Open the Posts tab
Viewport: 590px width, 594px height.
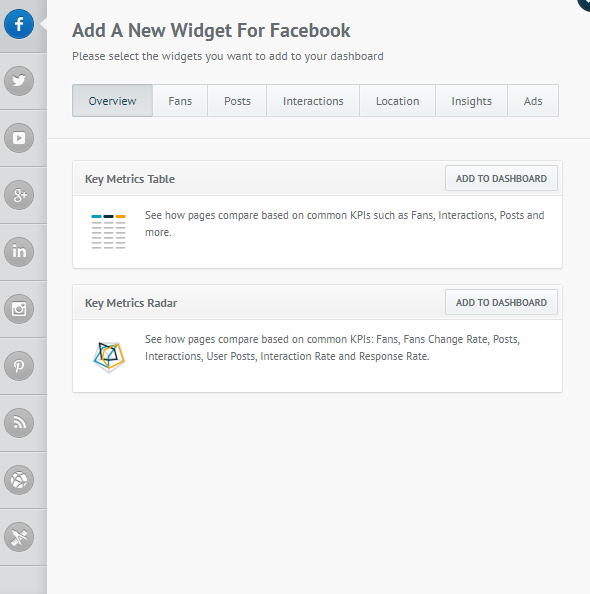pyautogui.click(x=237, y=101)
